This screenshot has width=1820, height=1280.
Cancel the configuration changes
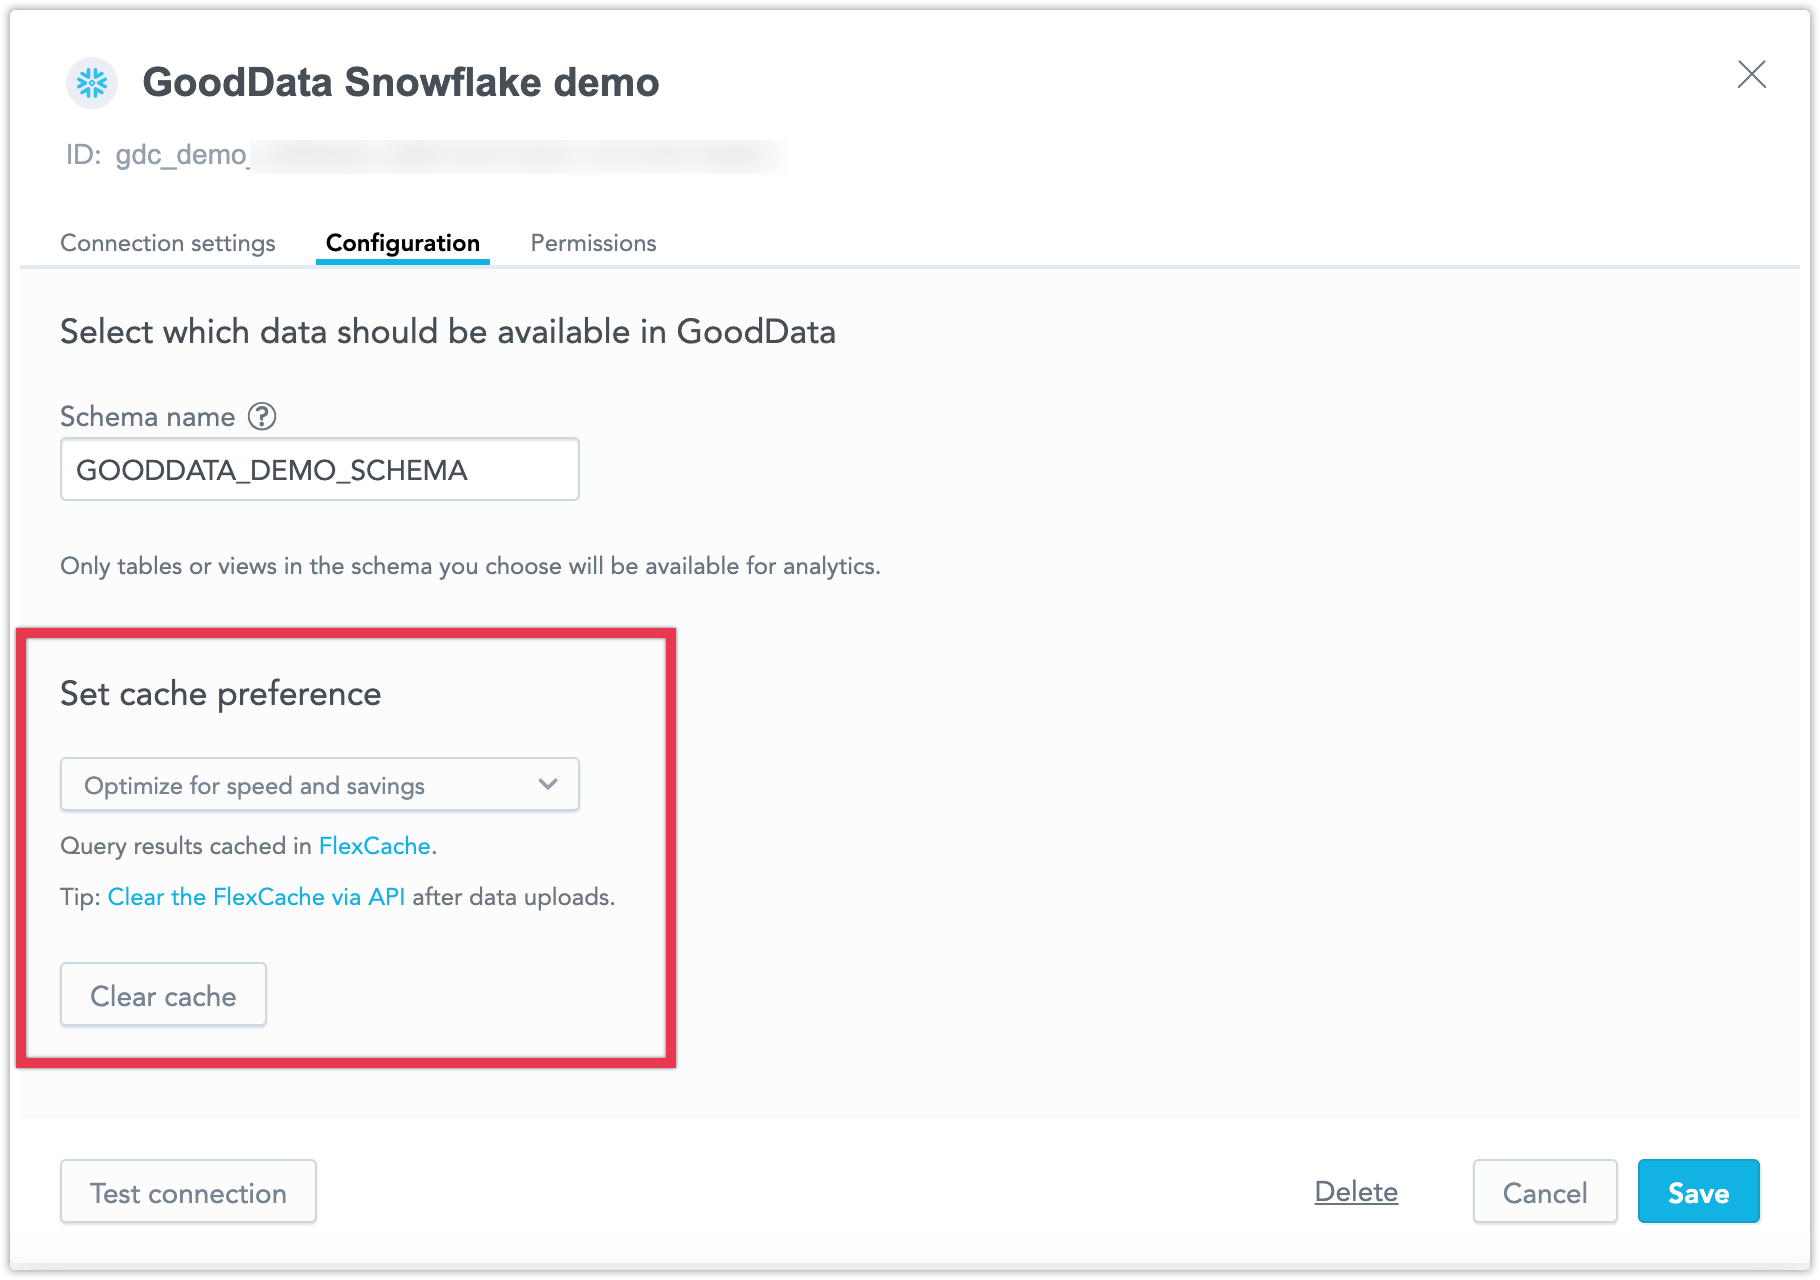pos(1545,1192)
